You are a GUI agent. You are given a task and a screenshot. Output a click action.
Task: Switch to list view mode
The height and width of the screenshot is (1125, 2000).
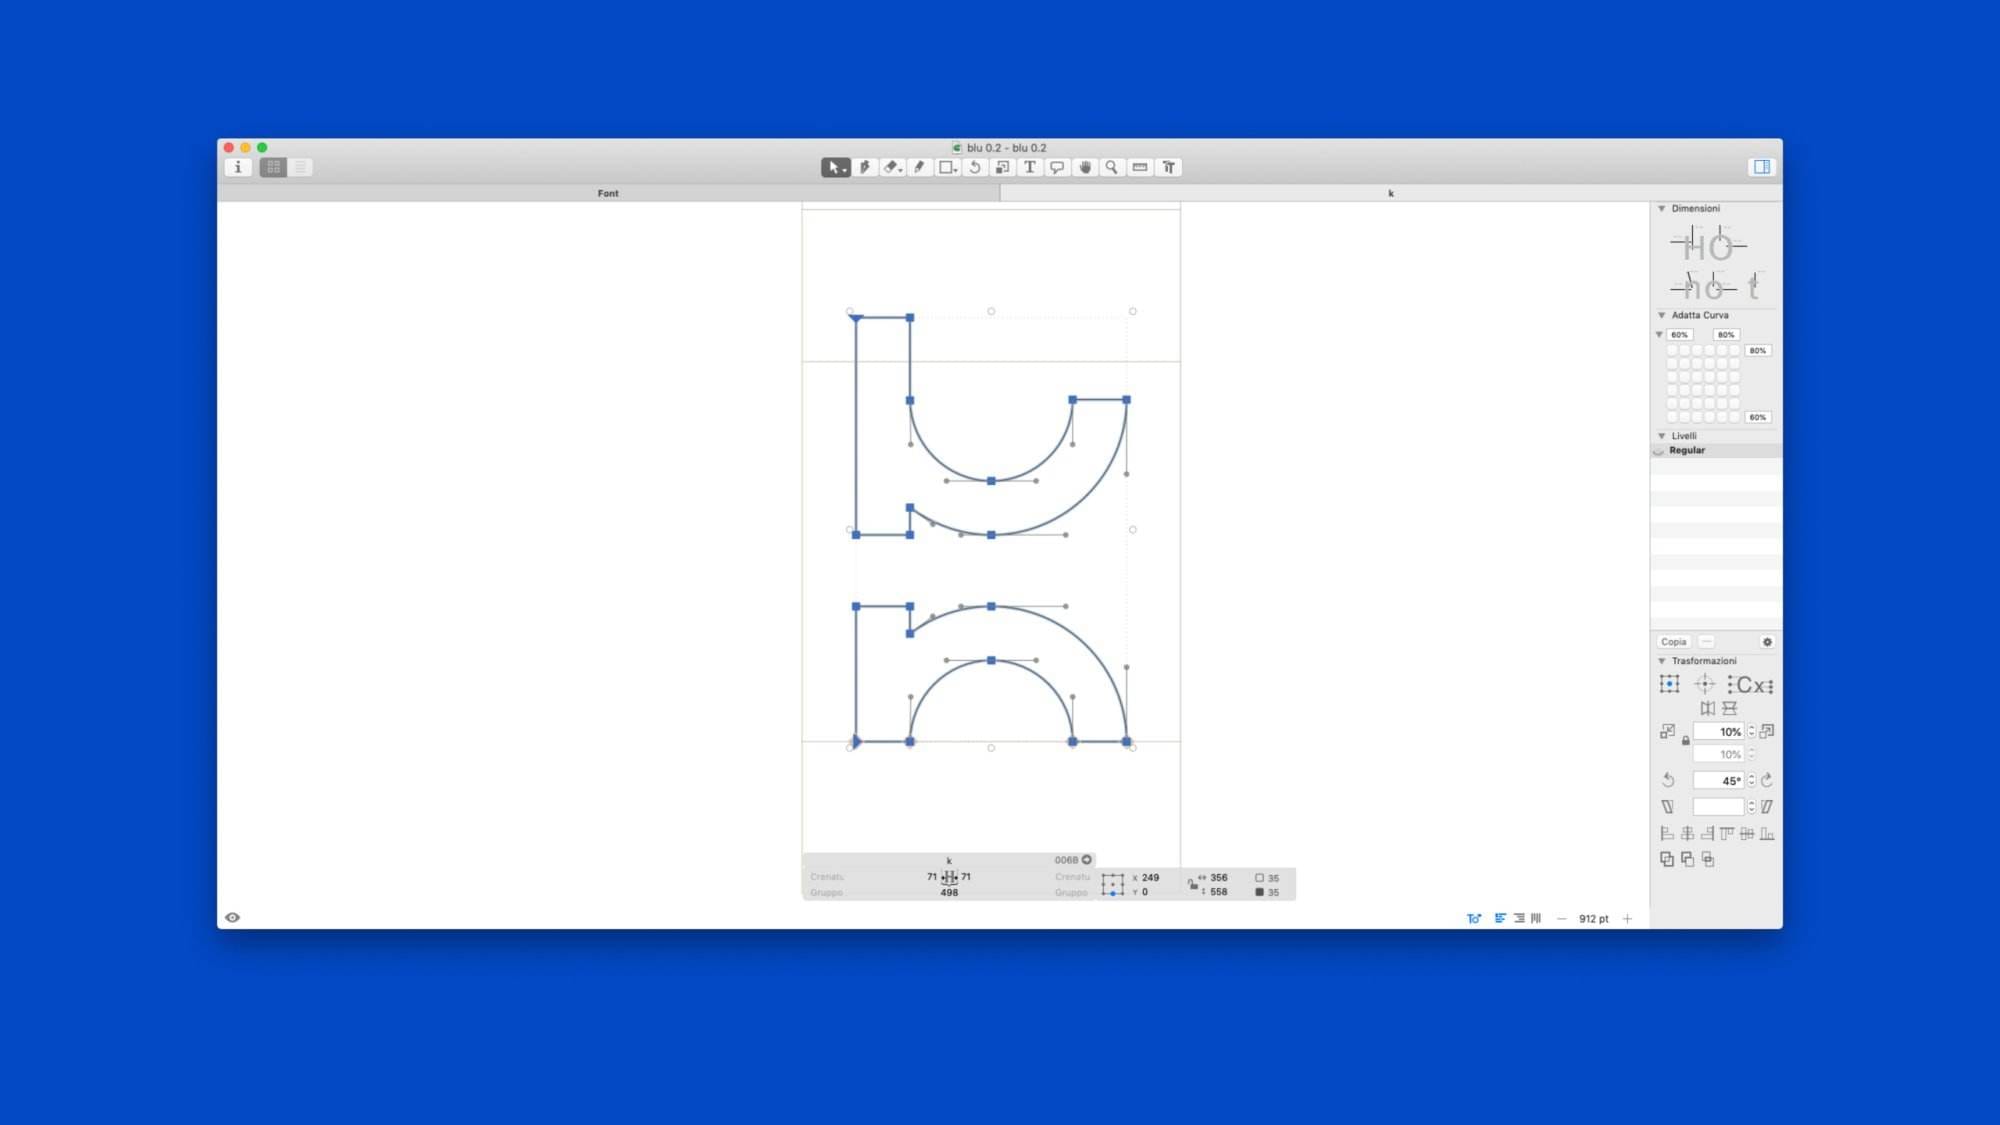click(x=300, y=168)
